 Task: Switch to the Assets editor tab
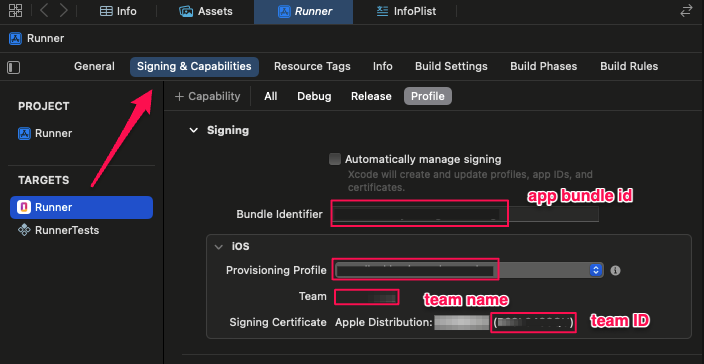point(205,11)
